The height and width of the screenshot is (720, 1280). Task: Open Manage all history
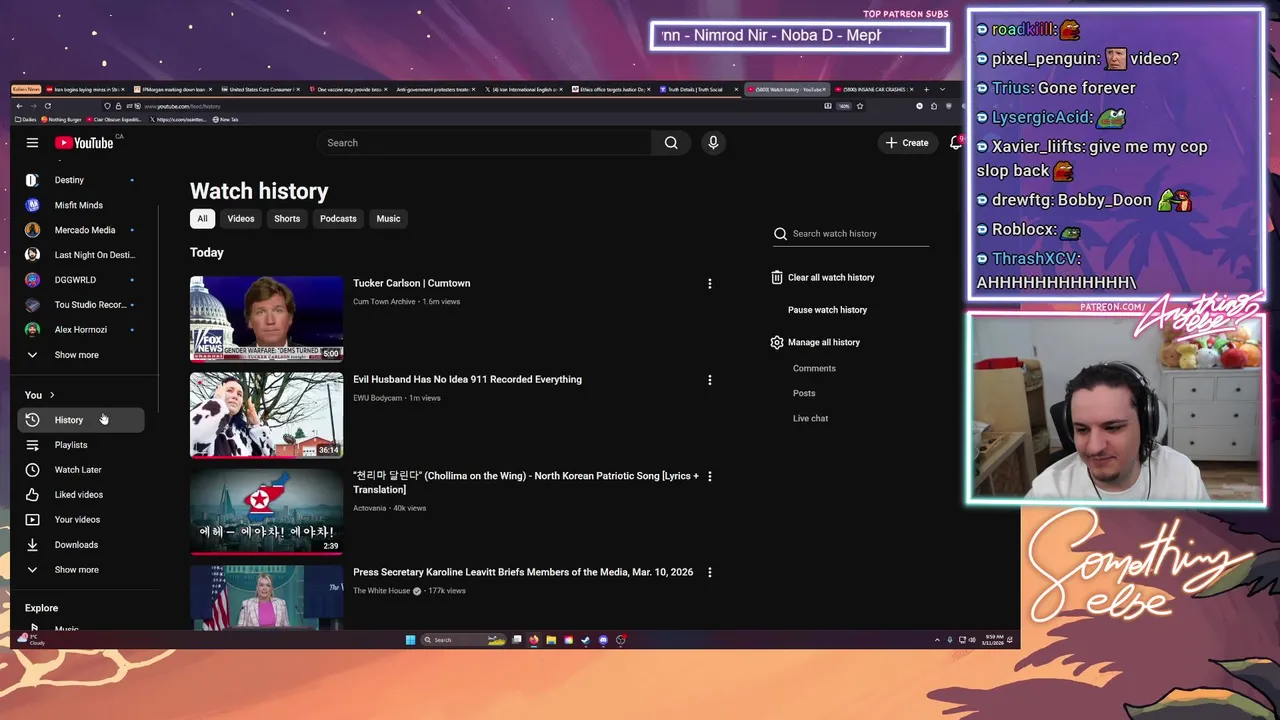[x=815, y=342]
